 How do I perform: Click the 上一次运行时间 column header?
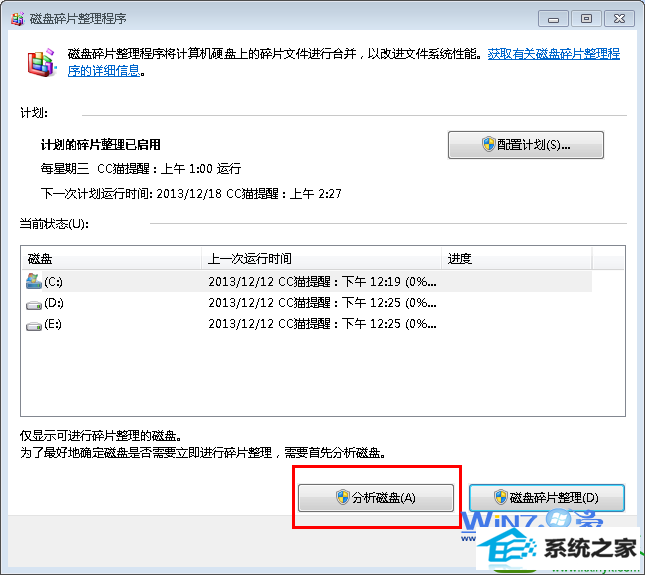click(x=321, y=258)
